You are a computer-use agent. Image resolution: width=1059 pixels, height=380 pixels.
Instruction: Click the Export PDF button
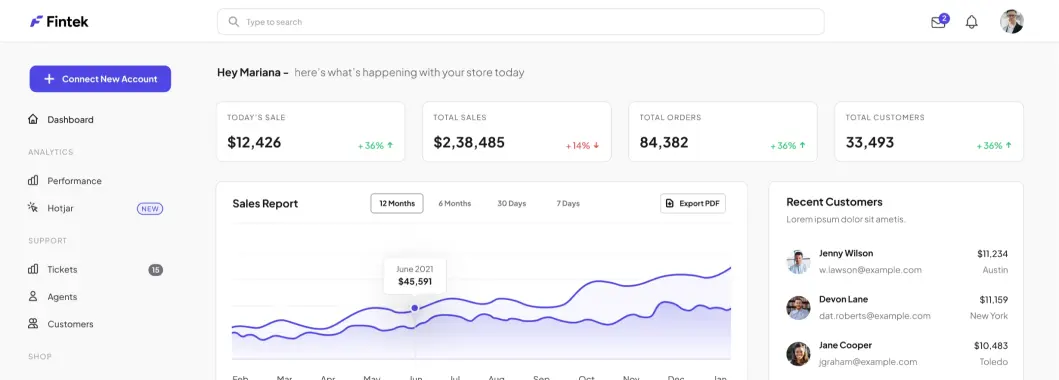[x=693, y=203]
